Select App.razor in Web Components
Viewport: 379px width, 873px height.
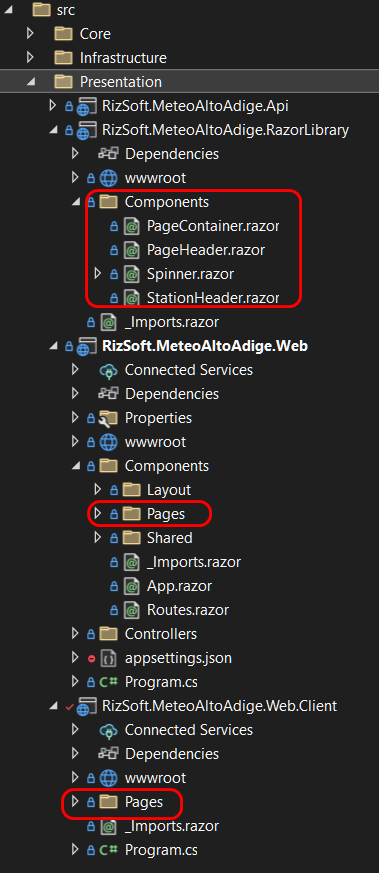(179, 586)
